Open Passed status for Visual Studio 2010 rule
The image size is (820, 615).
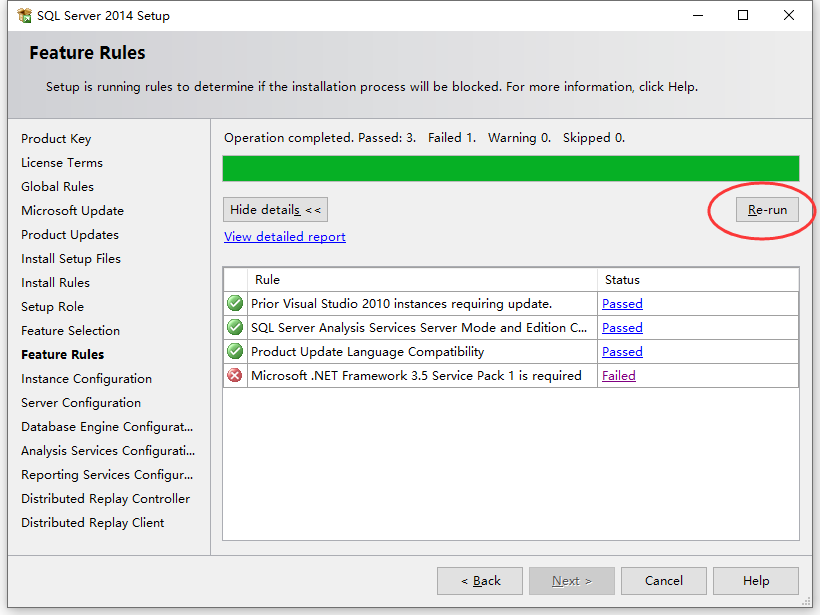tap(622, 304)
